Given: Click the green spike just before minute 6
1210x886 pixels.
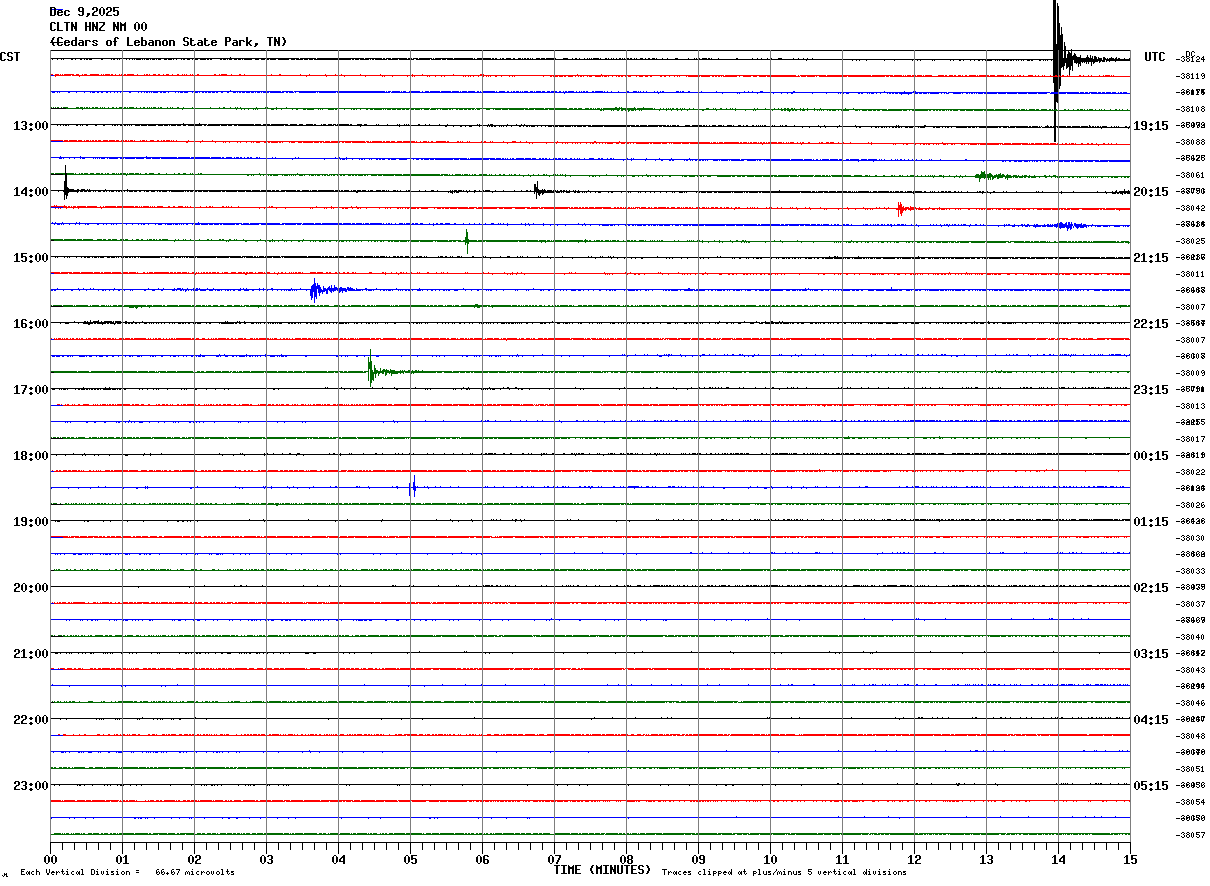Looking at the screenshot, I should 466,240.
